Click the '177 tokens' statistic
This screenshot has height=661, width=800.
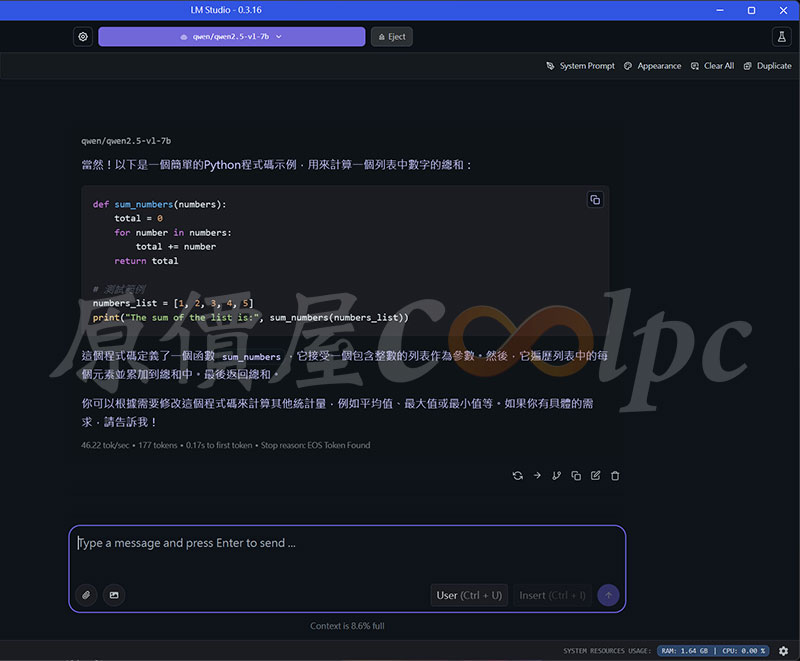coord(158,445)
